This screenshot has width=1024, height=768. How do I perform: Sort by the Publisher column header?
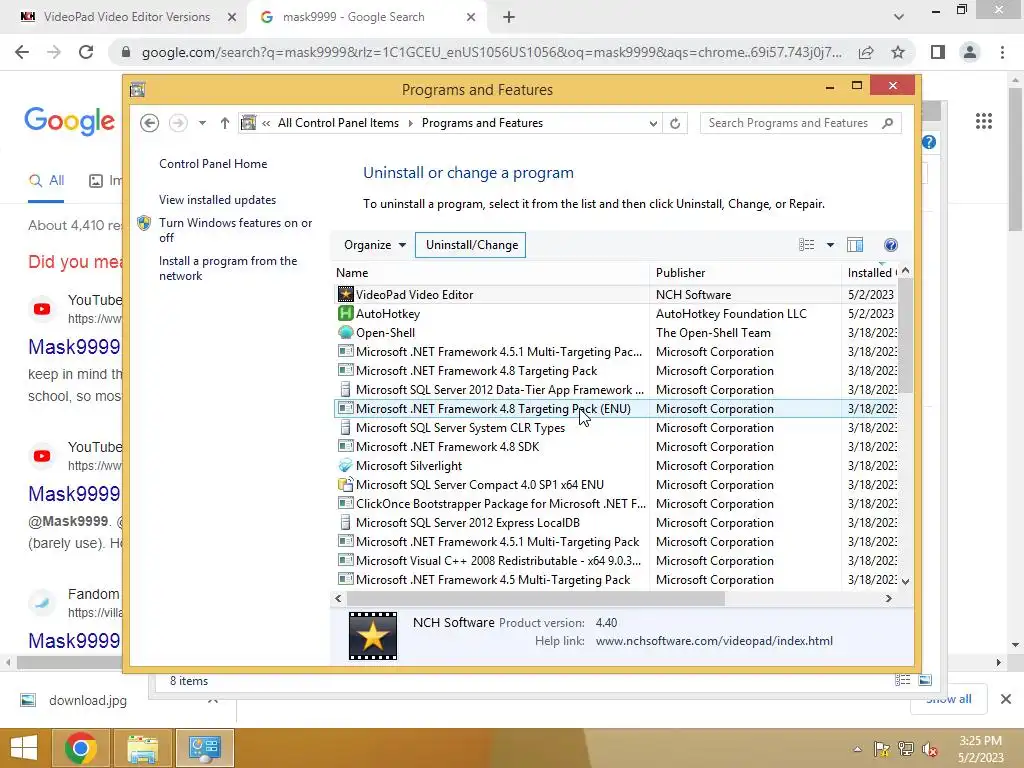pos(746,273)
